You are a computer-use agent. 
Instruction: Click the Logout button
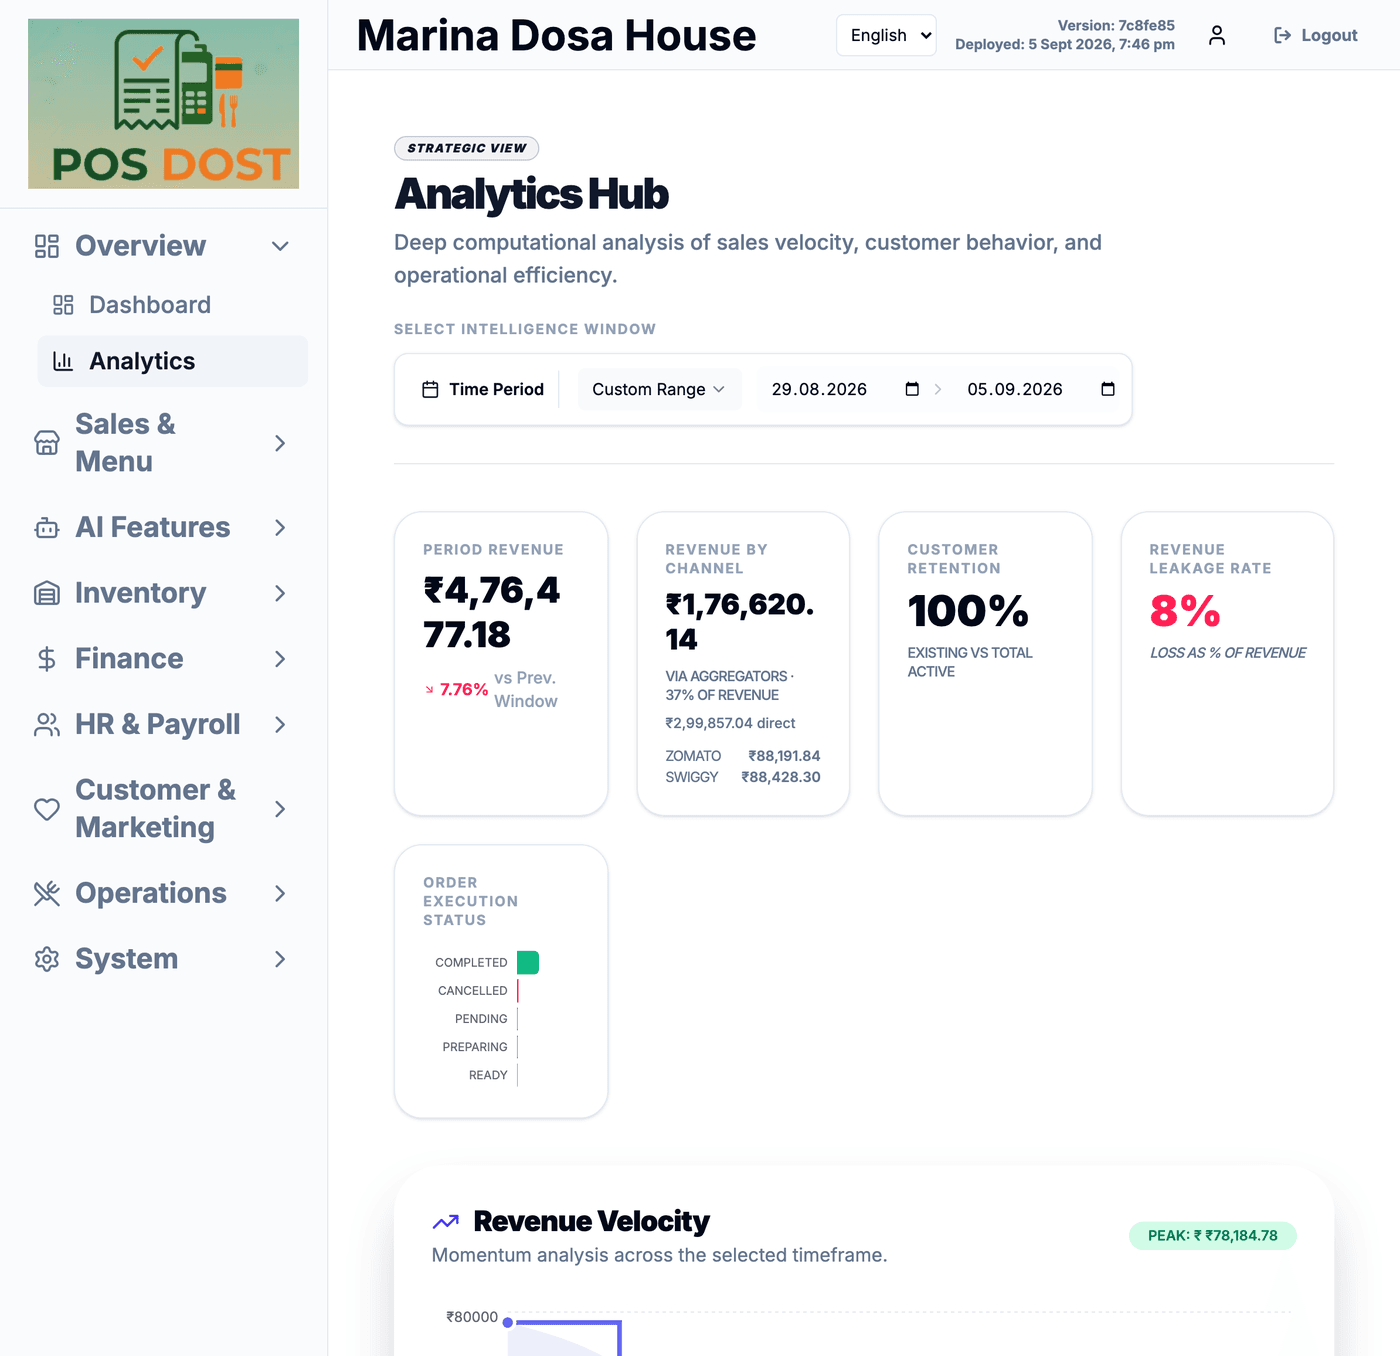coord(1315,35)
